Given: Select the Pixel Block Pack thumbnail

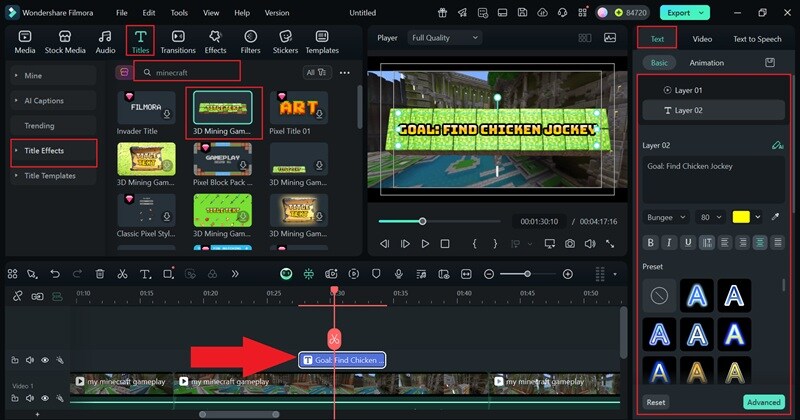Looking at the screenshot, I should (x=222, y=159).
